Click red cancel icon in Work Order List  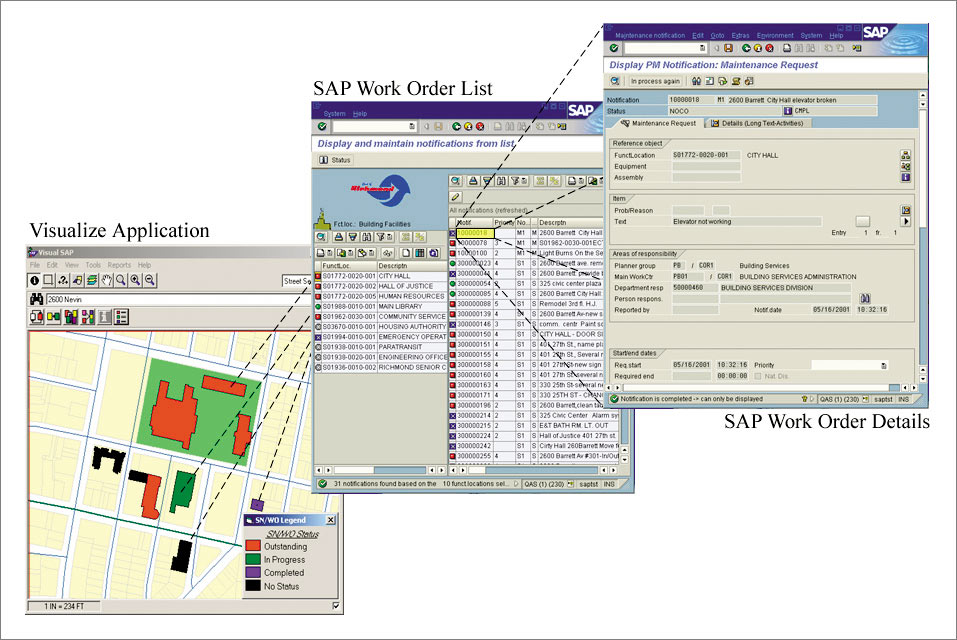tap(480, 126)
